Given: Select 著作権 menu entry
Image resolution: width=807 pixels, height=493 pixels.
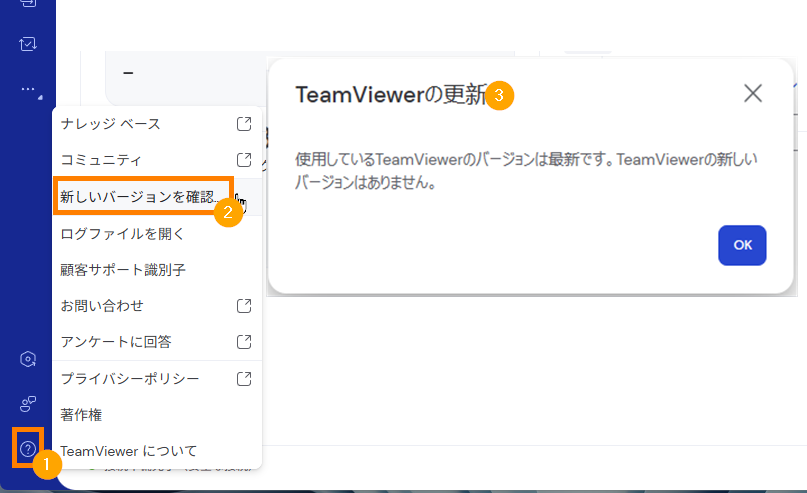Looking at the screenshot, I should [x=157, y=415].
